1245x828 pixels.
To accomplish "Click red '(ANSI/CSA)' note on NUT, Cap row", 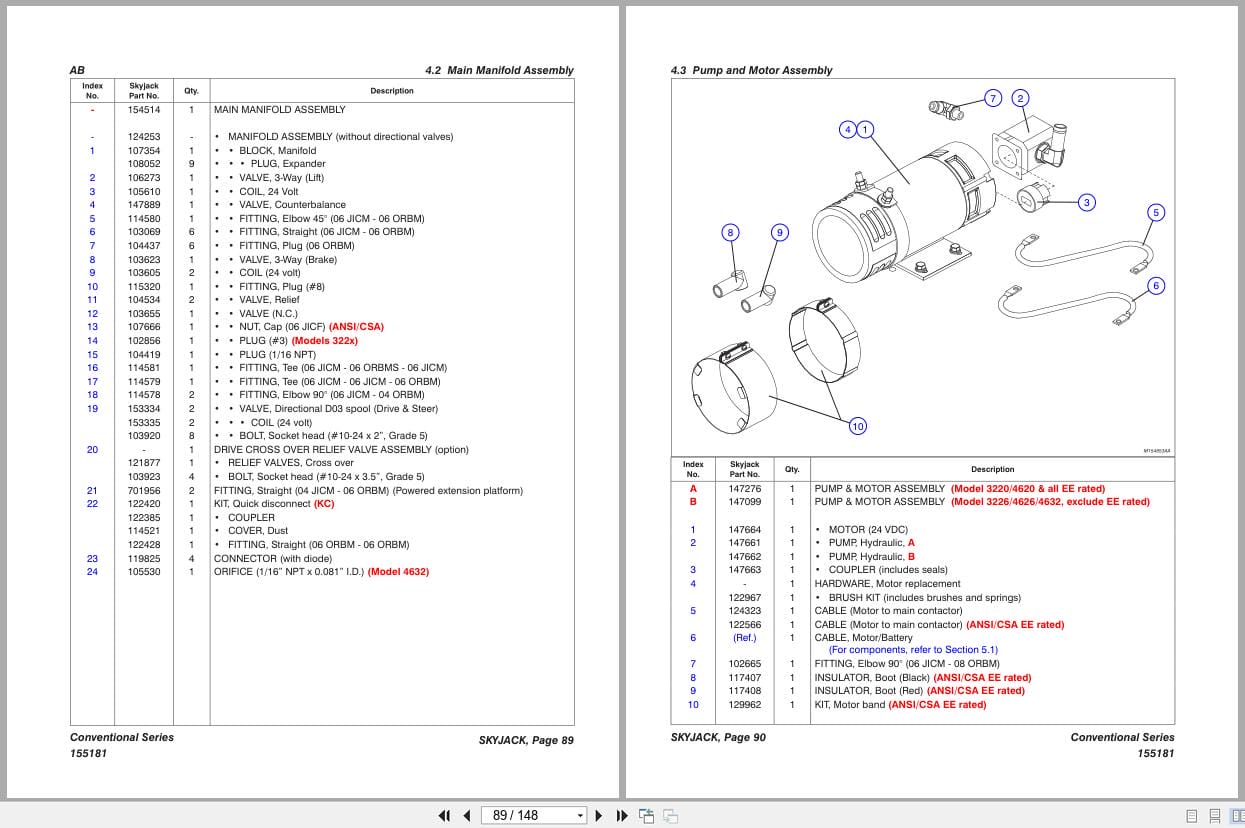I will (356, 327).
